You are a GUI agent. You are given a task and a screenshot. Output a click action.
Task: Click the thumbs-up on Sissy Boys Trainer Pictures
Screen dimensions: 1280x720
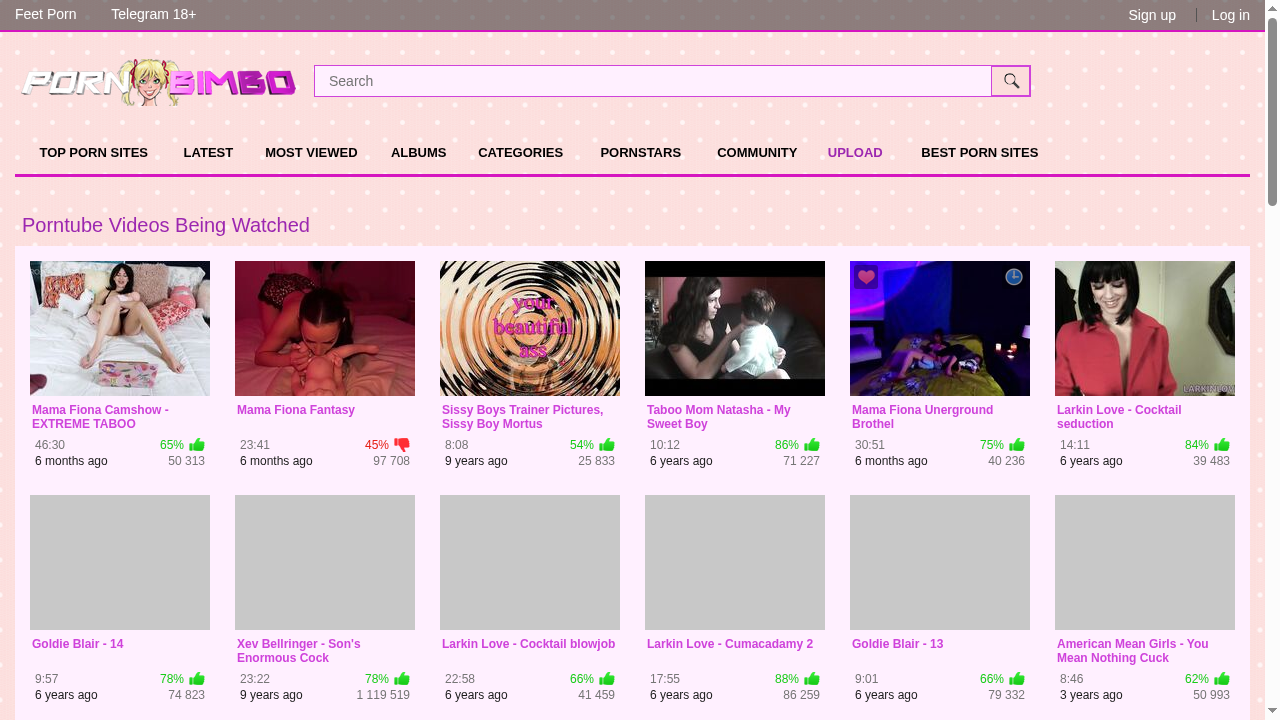[x=606, y=444]
